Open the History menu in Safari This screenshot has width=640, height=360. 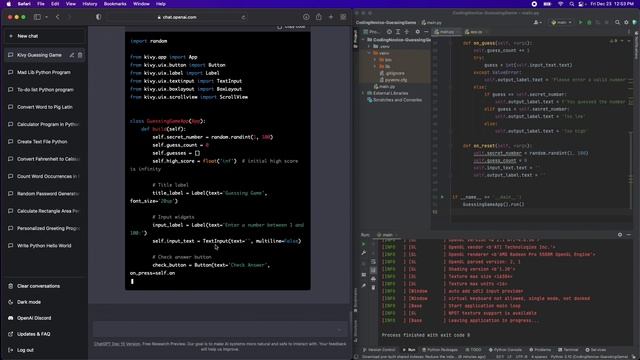coord(90,4)
